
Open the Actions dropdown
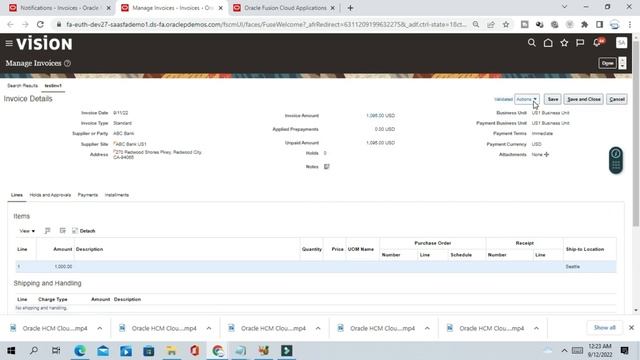click(527, 99)
